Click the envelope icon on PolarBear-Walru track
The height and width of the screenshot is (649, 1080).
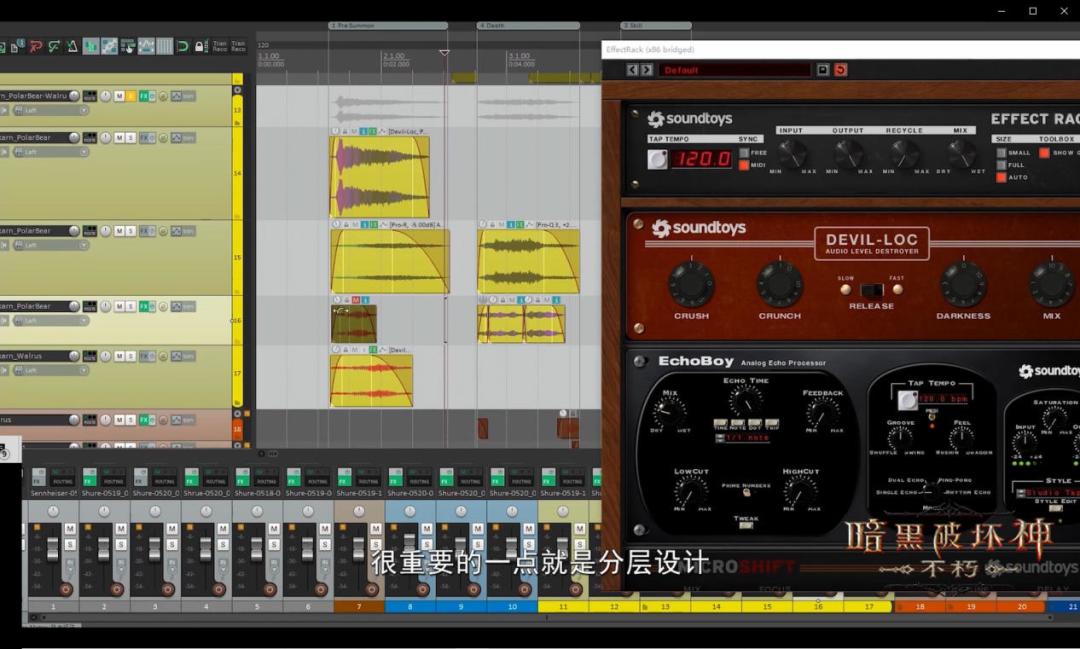176,96
